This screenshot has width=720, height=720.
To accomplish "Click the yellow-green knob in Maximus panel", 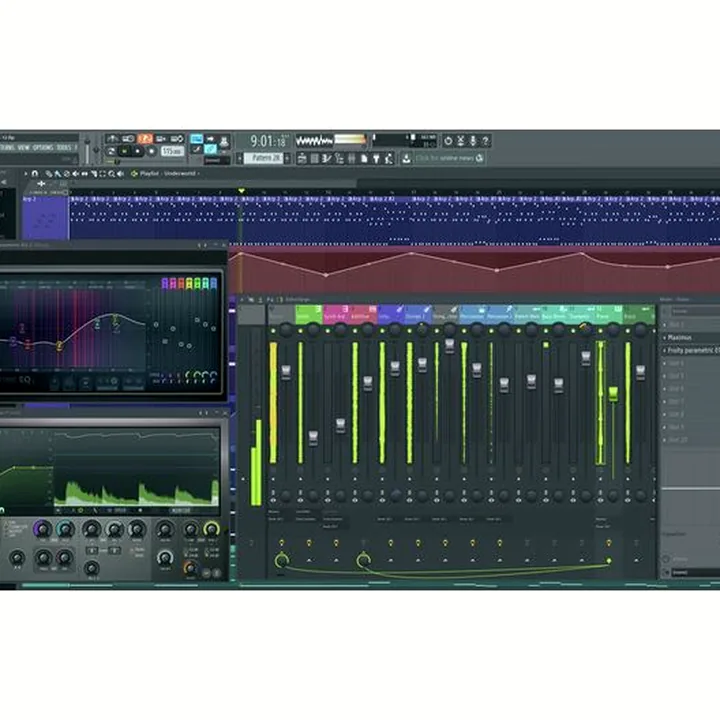I will tap(211, 529).
